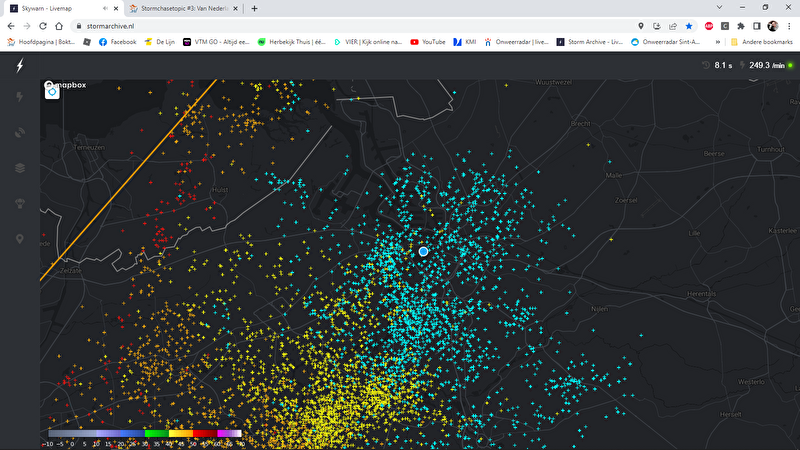Open the Andere bookmarks folder
Viewport: 800px width, 450px height.
pos(762,42)
